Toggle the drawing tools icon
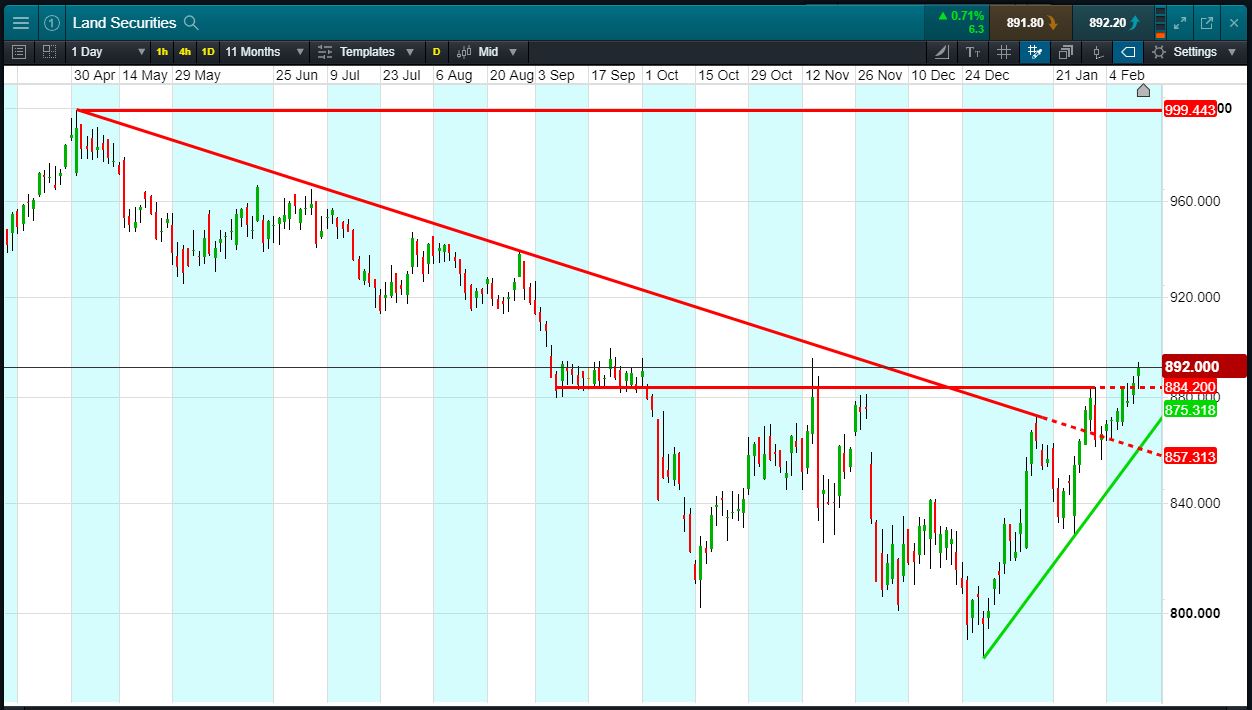Viewport: 1252px width, 710px height. [1035, 51]
